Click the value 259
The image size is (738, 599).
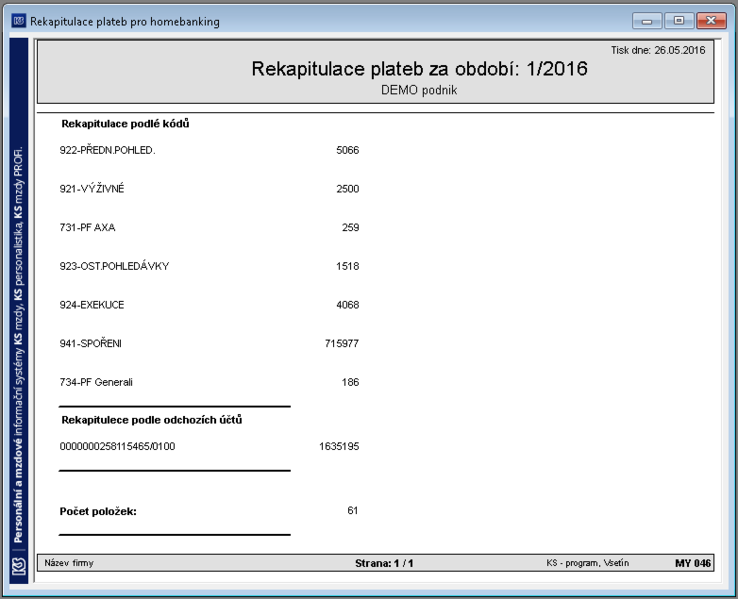pos(350,227)
